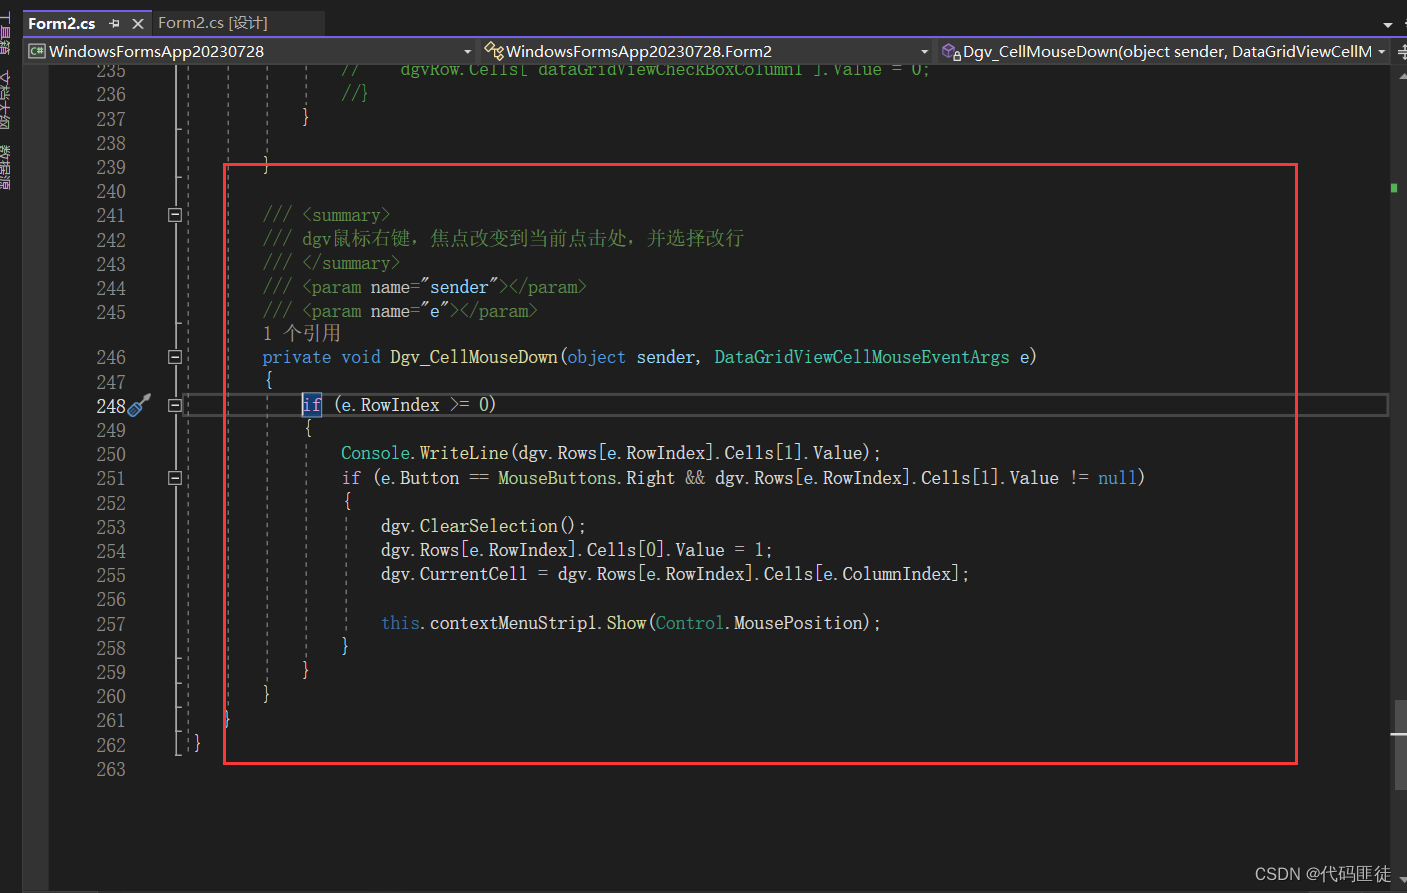Screen dimensions: 1407x893
Task: Click on 'Console' in line 250
Action: [375, 453]
